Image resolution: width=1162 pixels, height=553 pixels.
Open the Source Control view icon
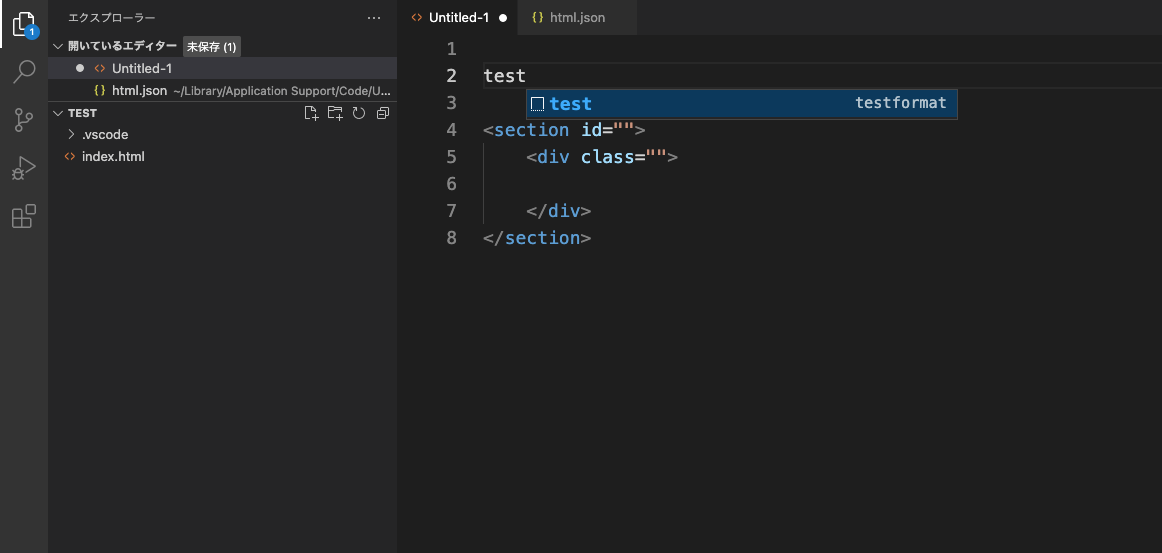point(24,120)
